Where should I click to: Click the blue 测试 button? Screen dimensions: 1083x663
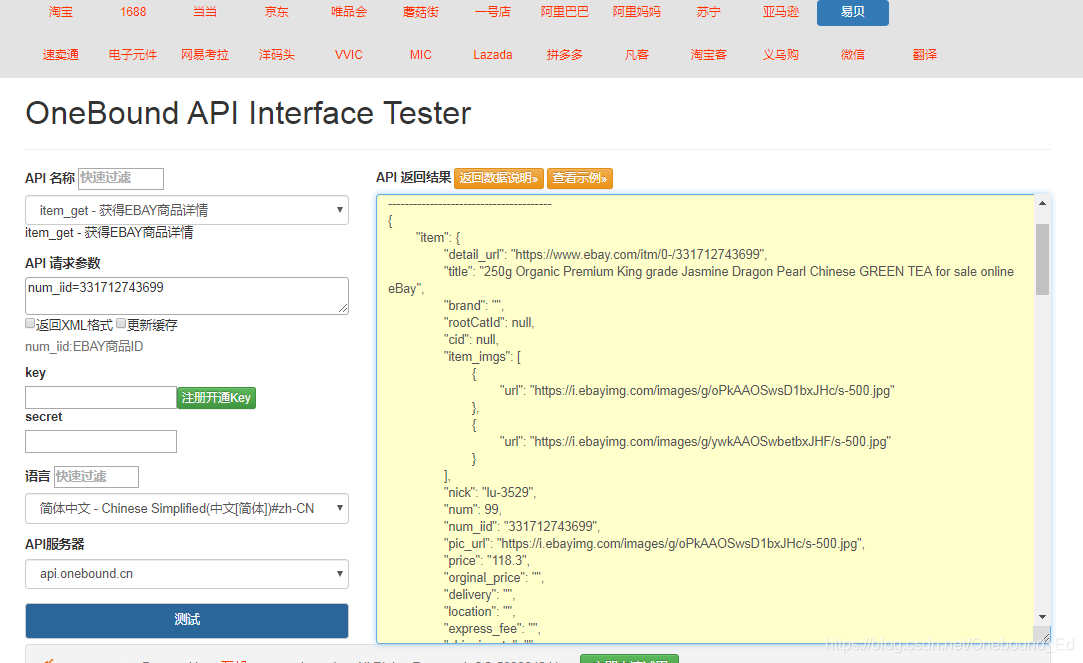186,620
